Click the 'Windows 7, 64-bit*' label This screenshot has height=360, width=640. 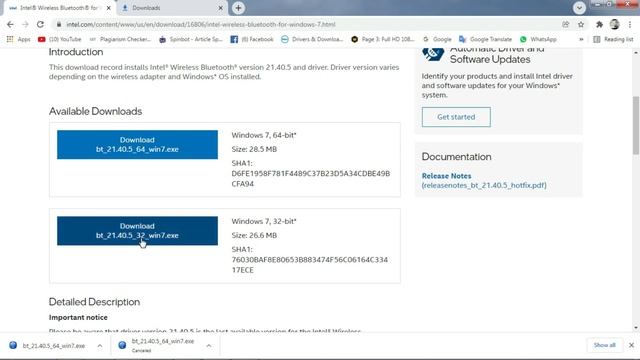(x=264, y=135)
